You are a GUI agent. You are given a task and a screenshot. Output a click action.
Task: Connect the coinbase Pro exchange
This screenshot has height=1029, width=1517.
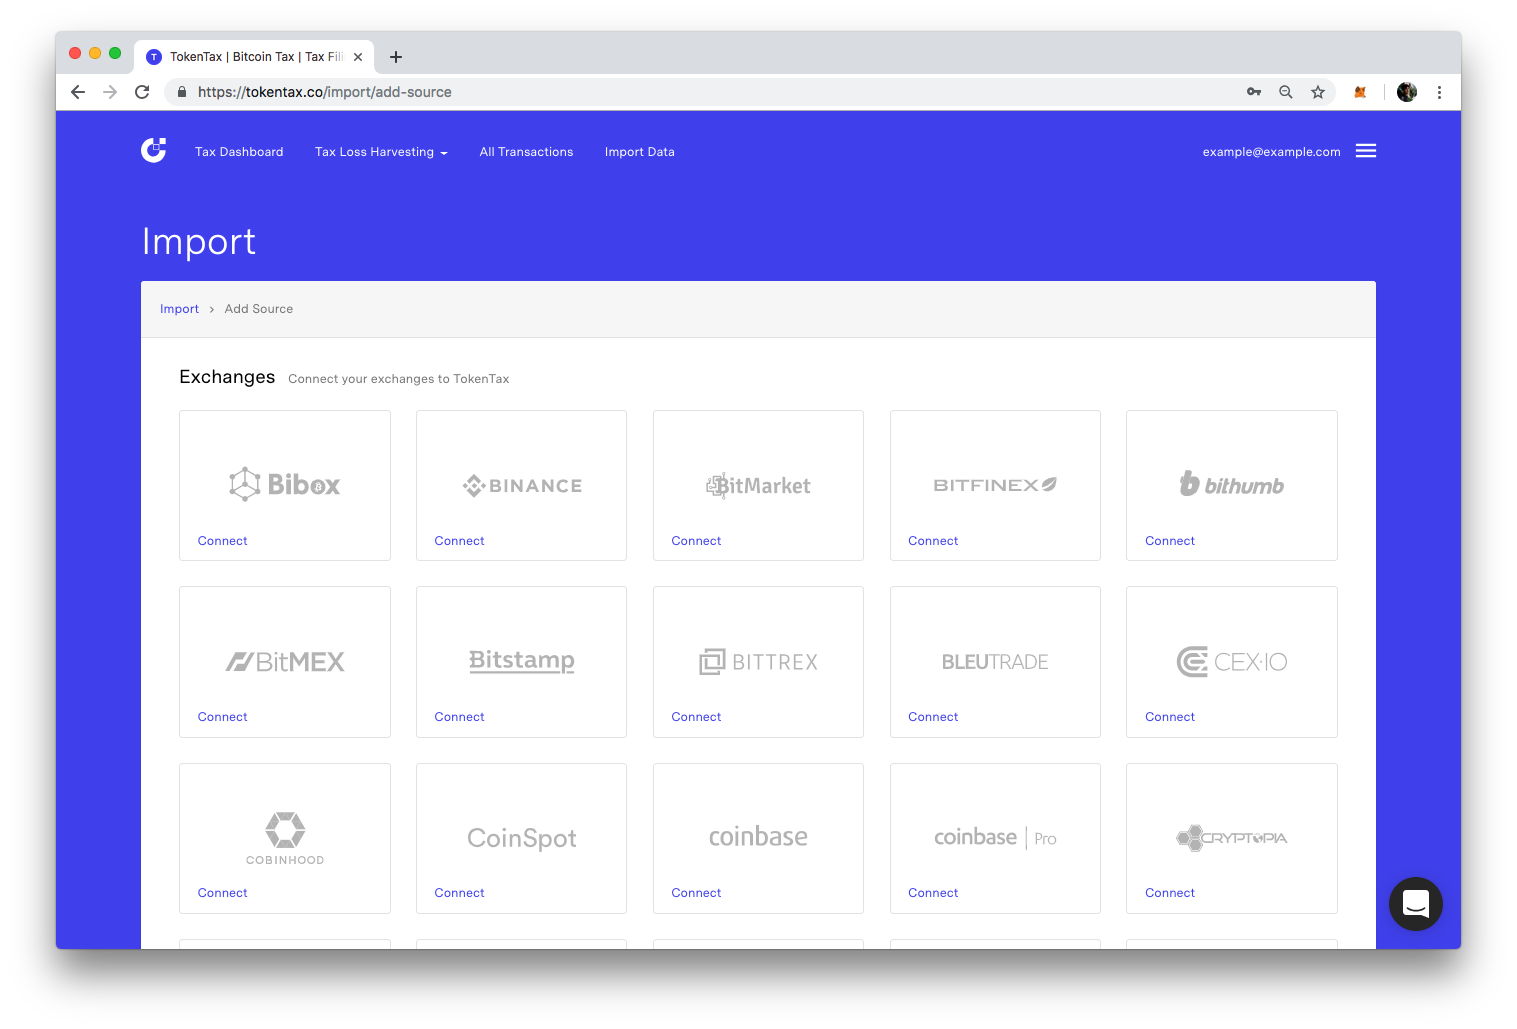point(933,893)
